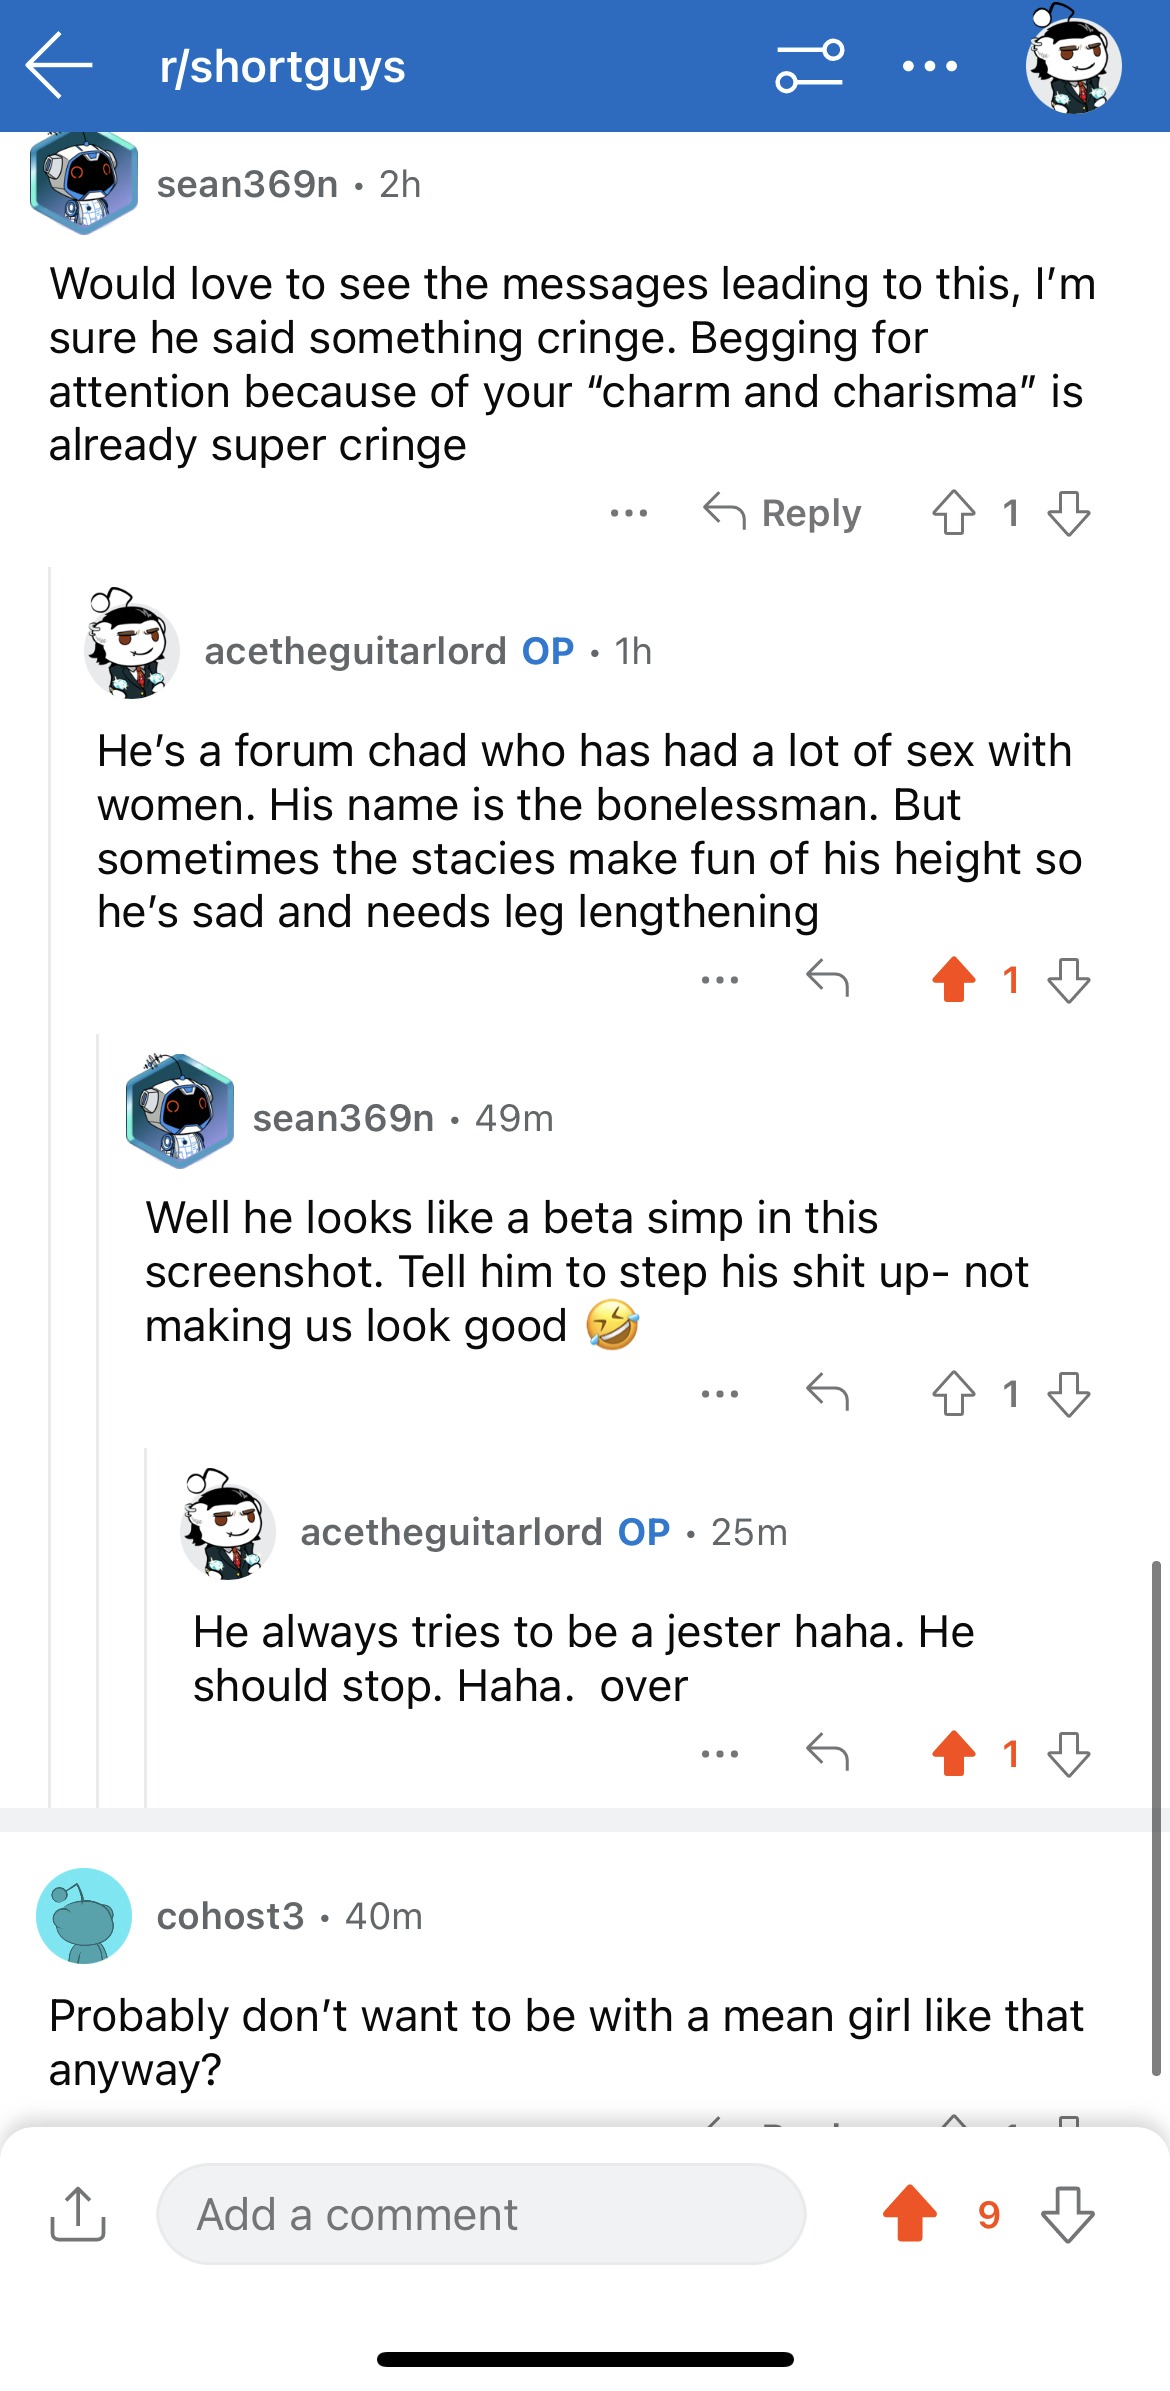The width and height of the screenshot is (1170, 2391).
Task: Open r/shortguys subreddit title
Action: point(283,67)
